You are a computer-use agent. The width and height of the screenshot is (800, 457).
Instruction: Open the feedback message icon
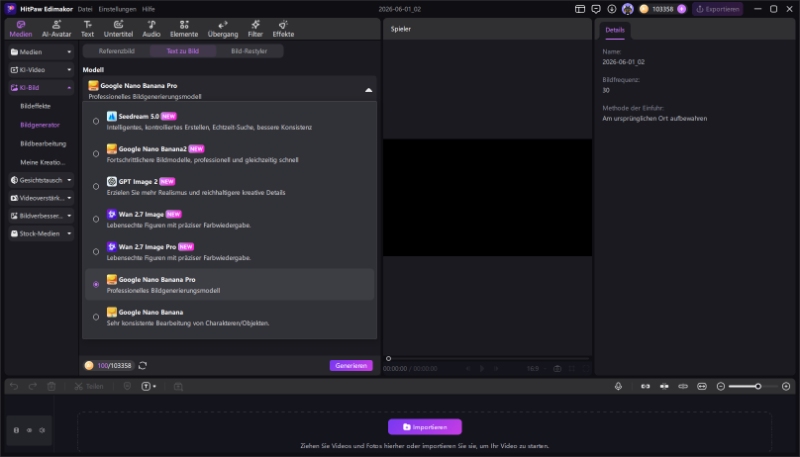coord(596,9)
